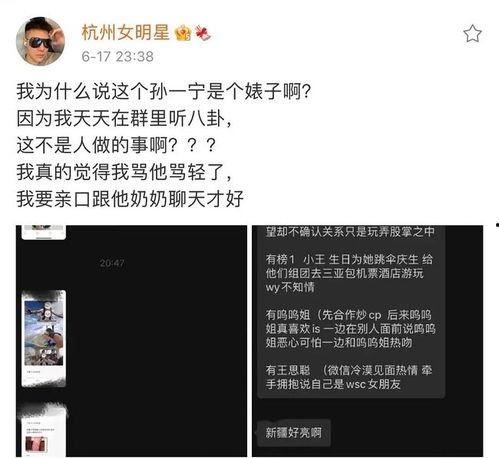The height and width of the screenshot is (458, 499).
Task: Click the last line 我要亲口跟他奶奶聊天才好
Action: point(130,199)
